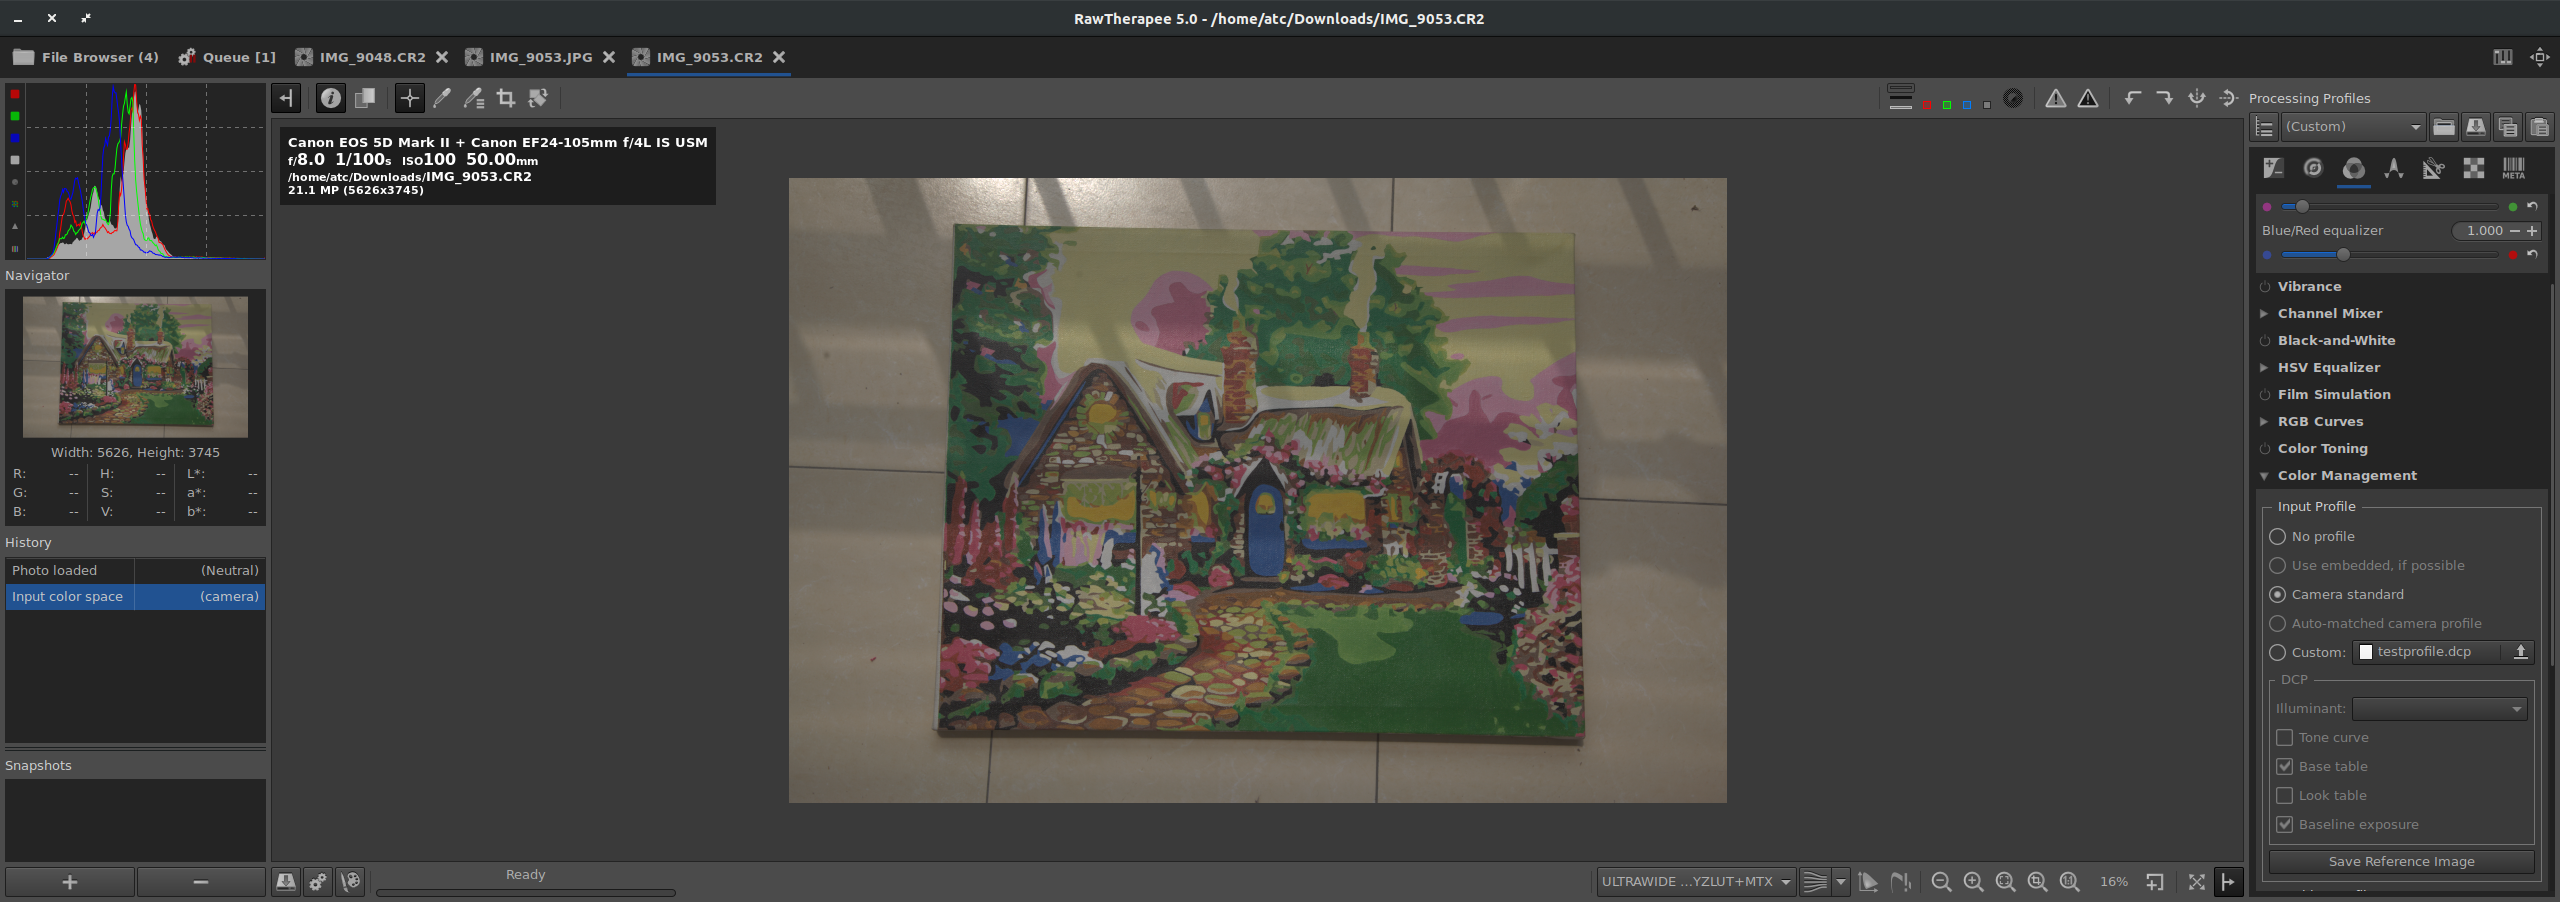Choose the testprofile.dcp file button
The width and height of the screenshot is (2560, 902).
tap(2443, 652)
